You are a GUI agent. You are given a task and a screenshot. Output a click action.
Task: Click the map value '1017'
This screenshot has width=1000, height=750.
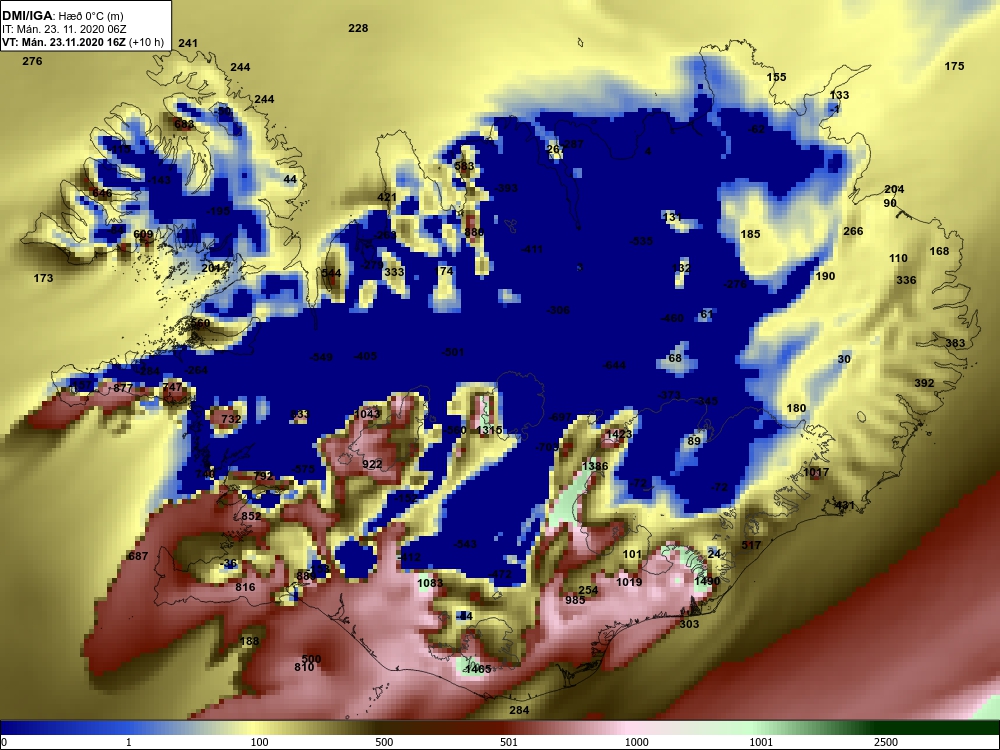click(x=816, y=473)
